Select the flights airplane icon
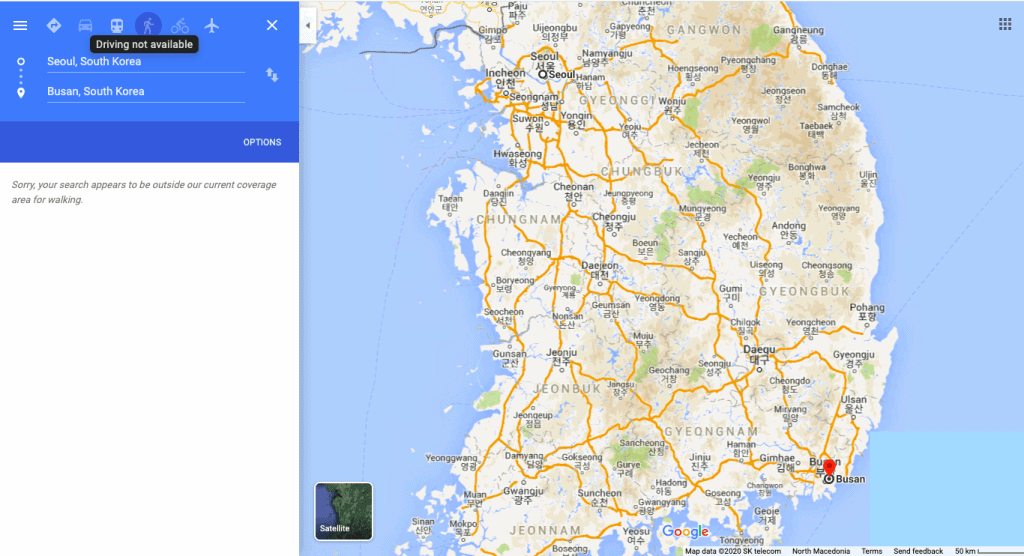This screenshot has height=556, width=1024. (211, 25)
